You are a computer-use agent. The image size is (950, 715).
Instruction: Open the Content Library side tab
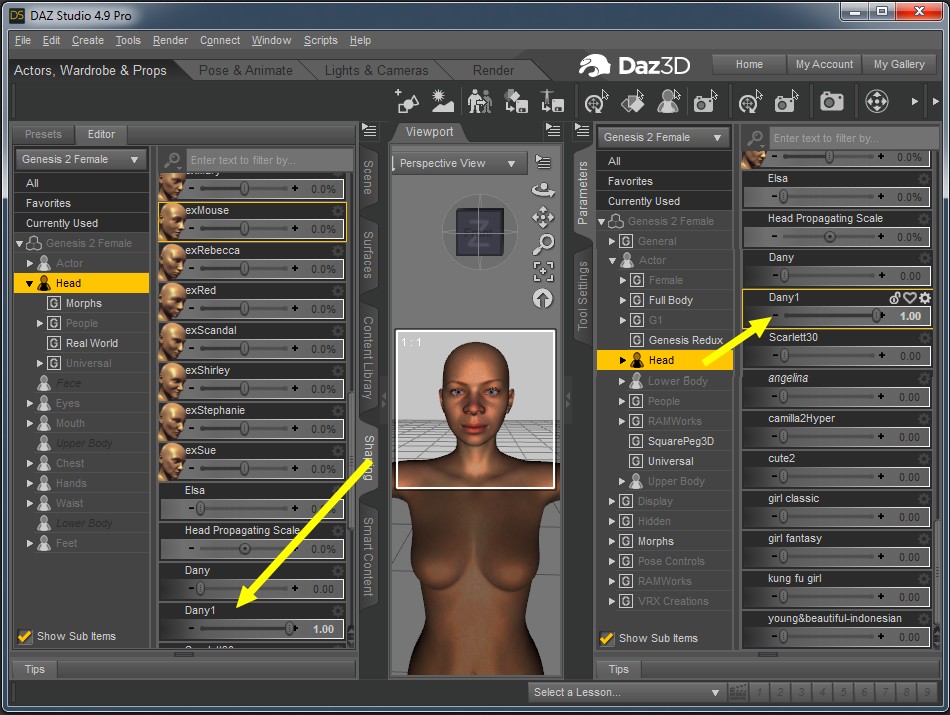[x=368, y=358]
